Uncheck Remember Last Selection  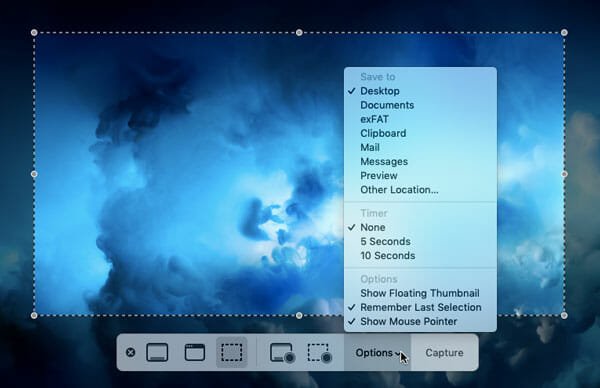(x=420, y=307)
